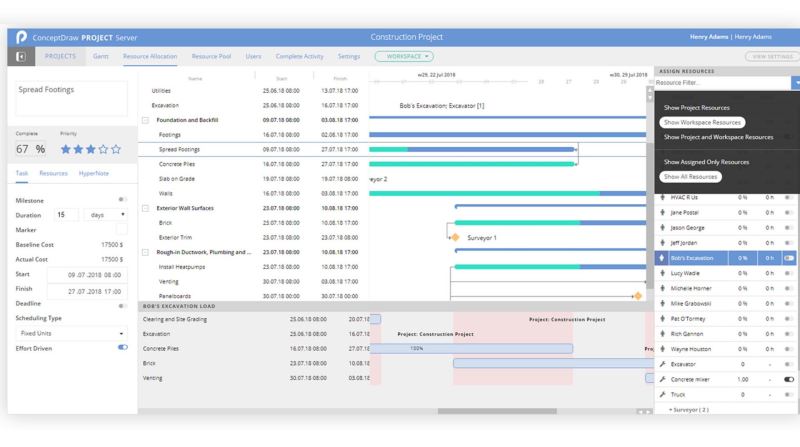Switch to the Resources tab in task panel

tap(53, 173)
